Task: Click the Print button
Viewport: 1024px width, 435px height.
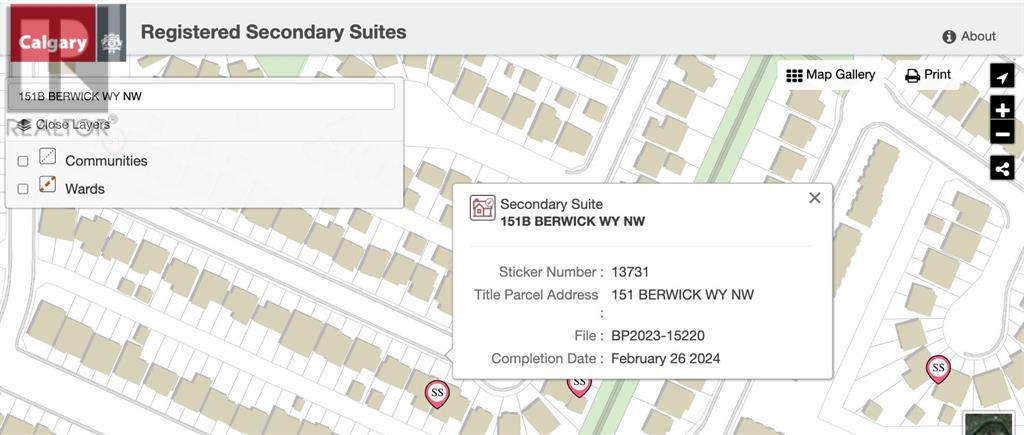Action: (928, 75)
